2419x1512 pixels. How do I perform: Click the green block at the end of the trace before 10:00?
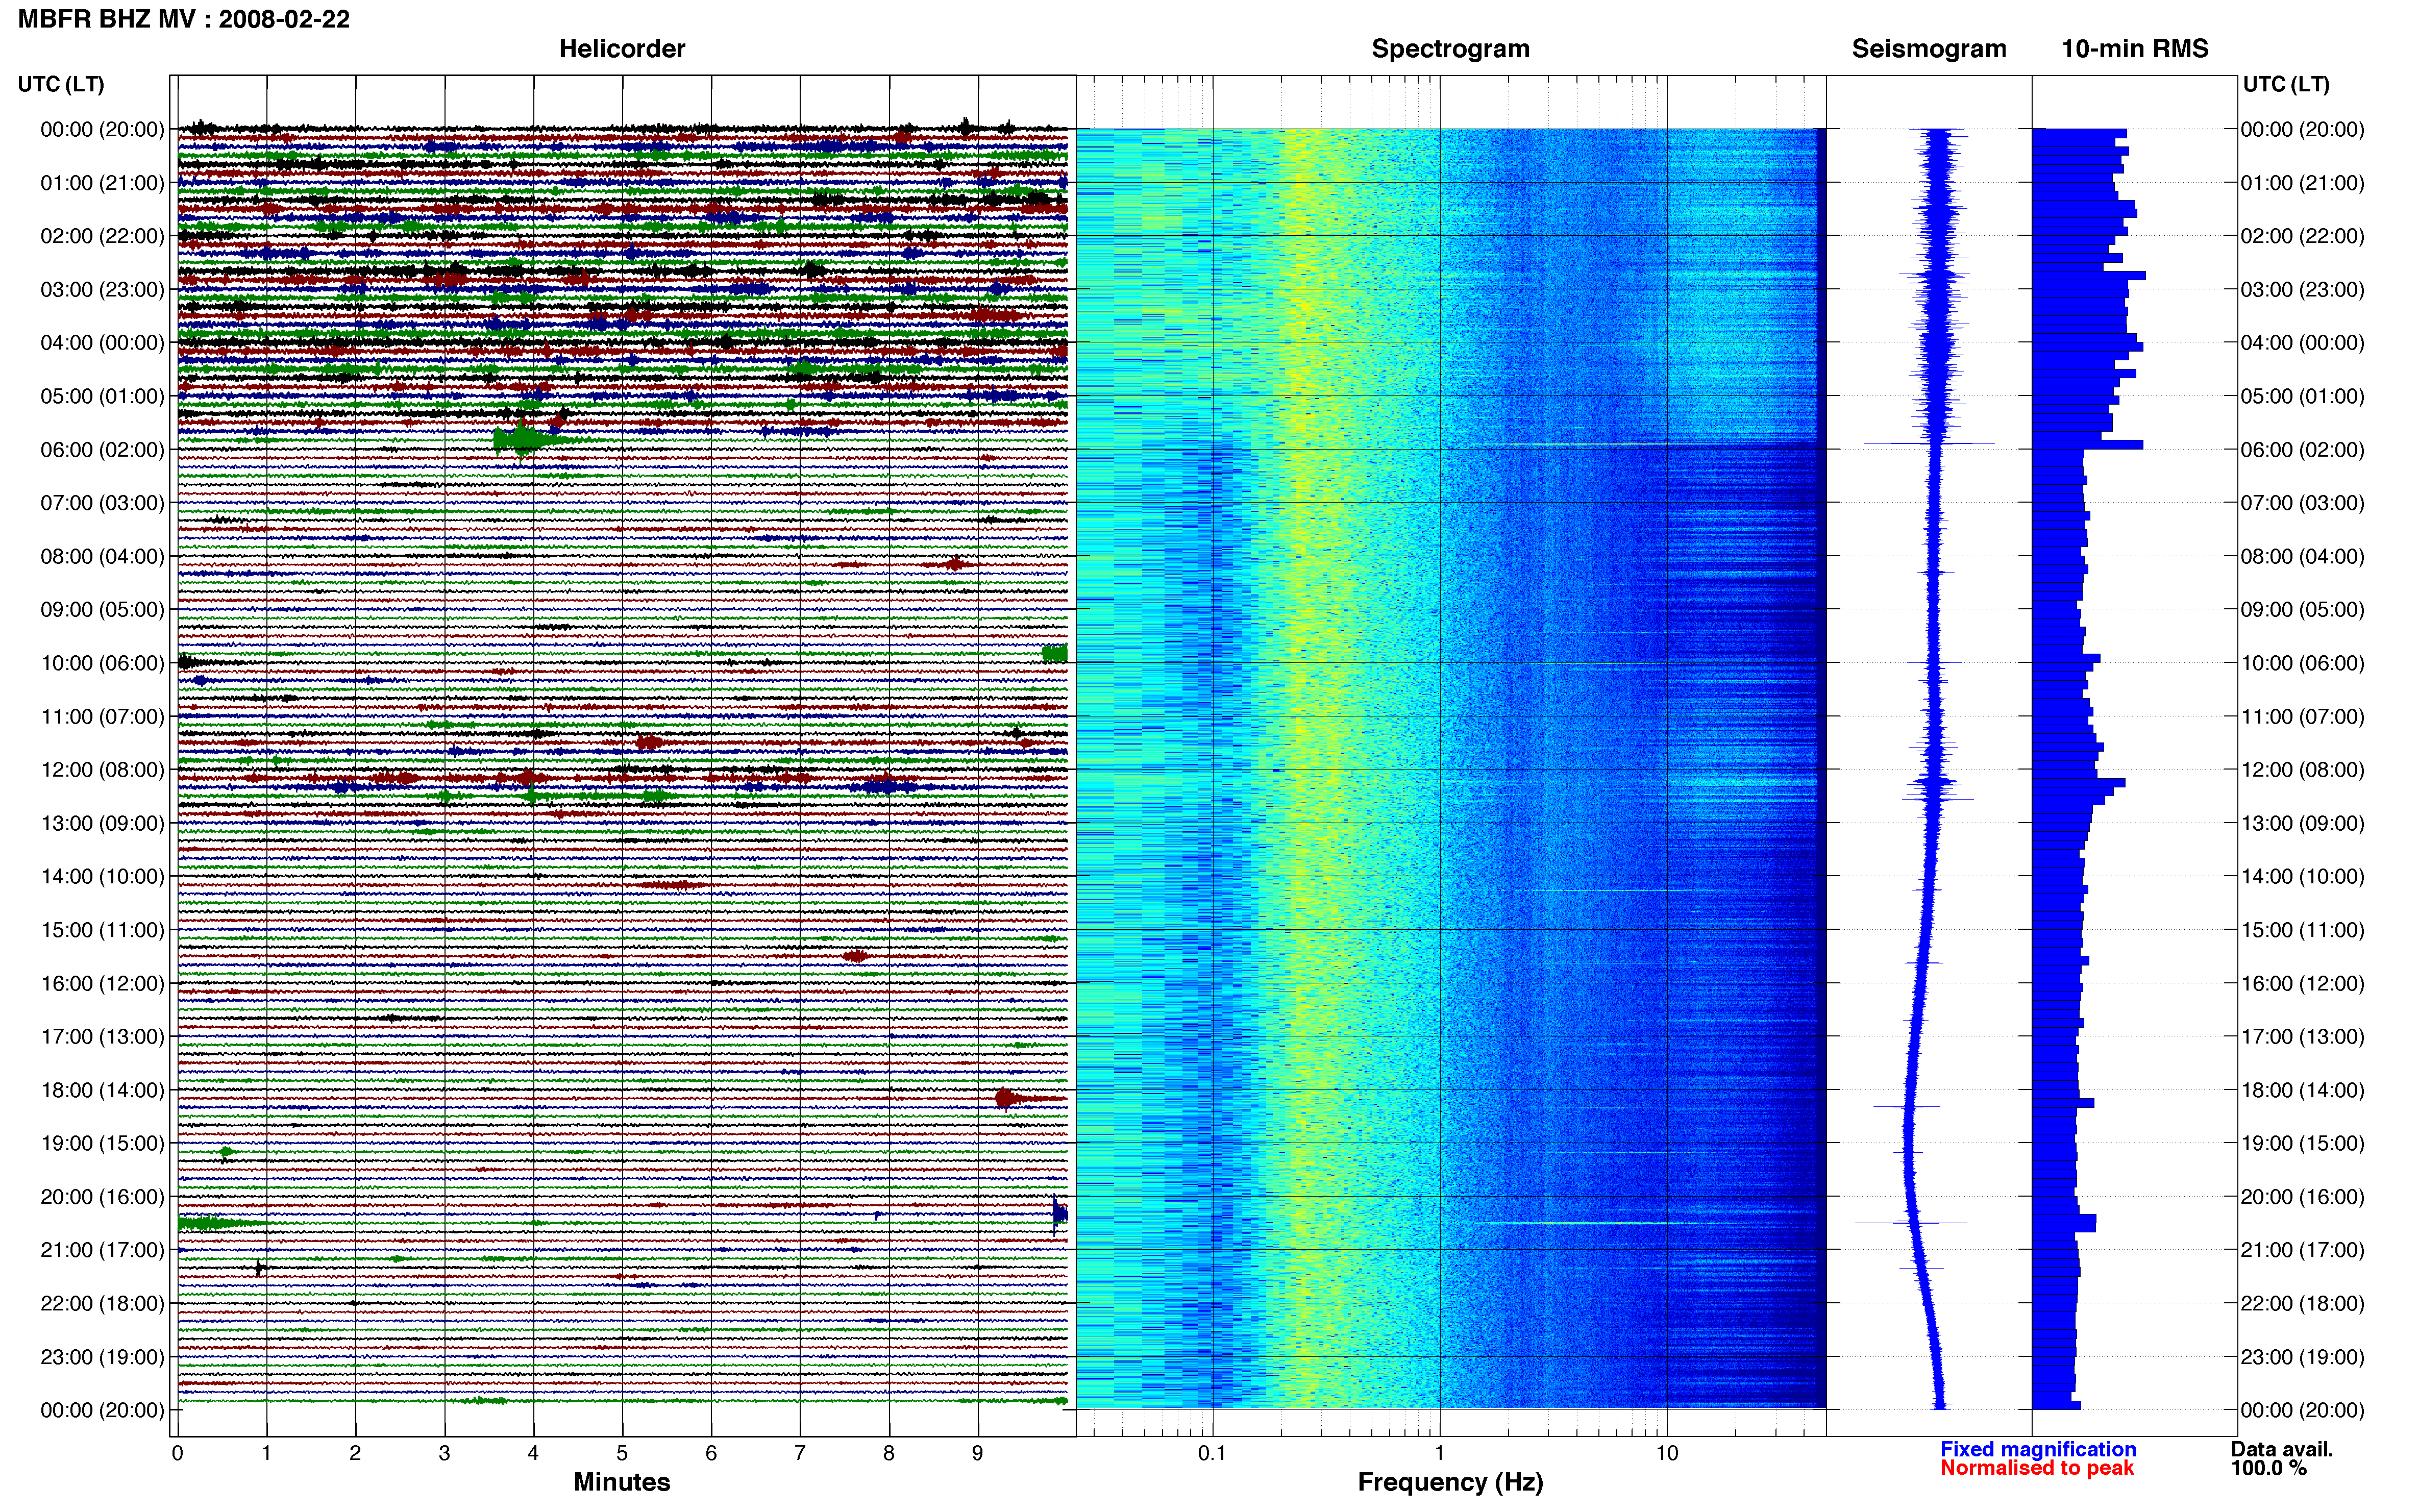pos(1054,654)
